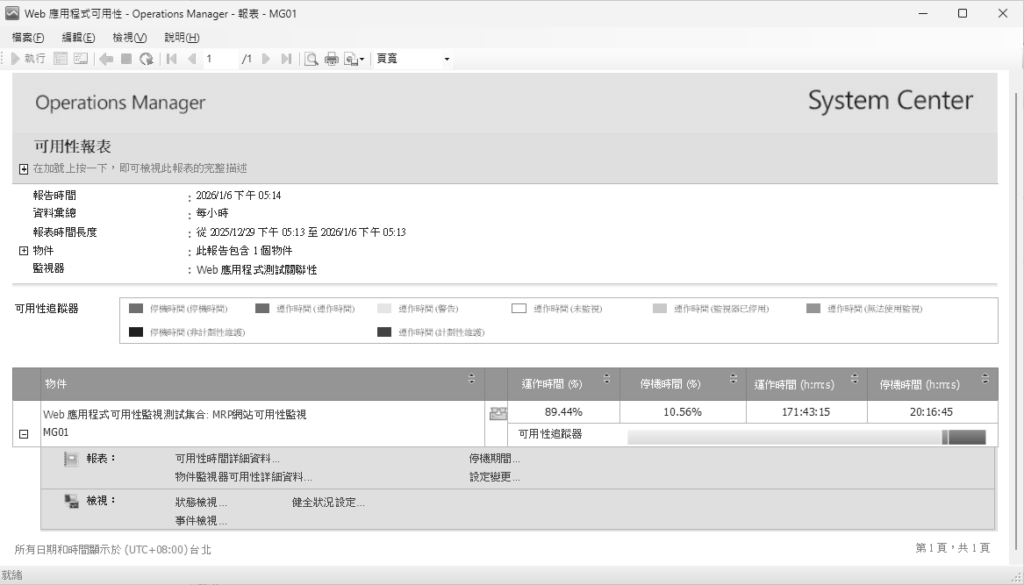Click the second view toggle icon beside 執行

coord(81,59)
